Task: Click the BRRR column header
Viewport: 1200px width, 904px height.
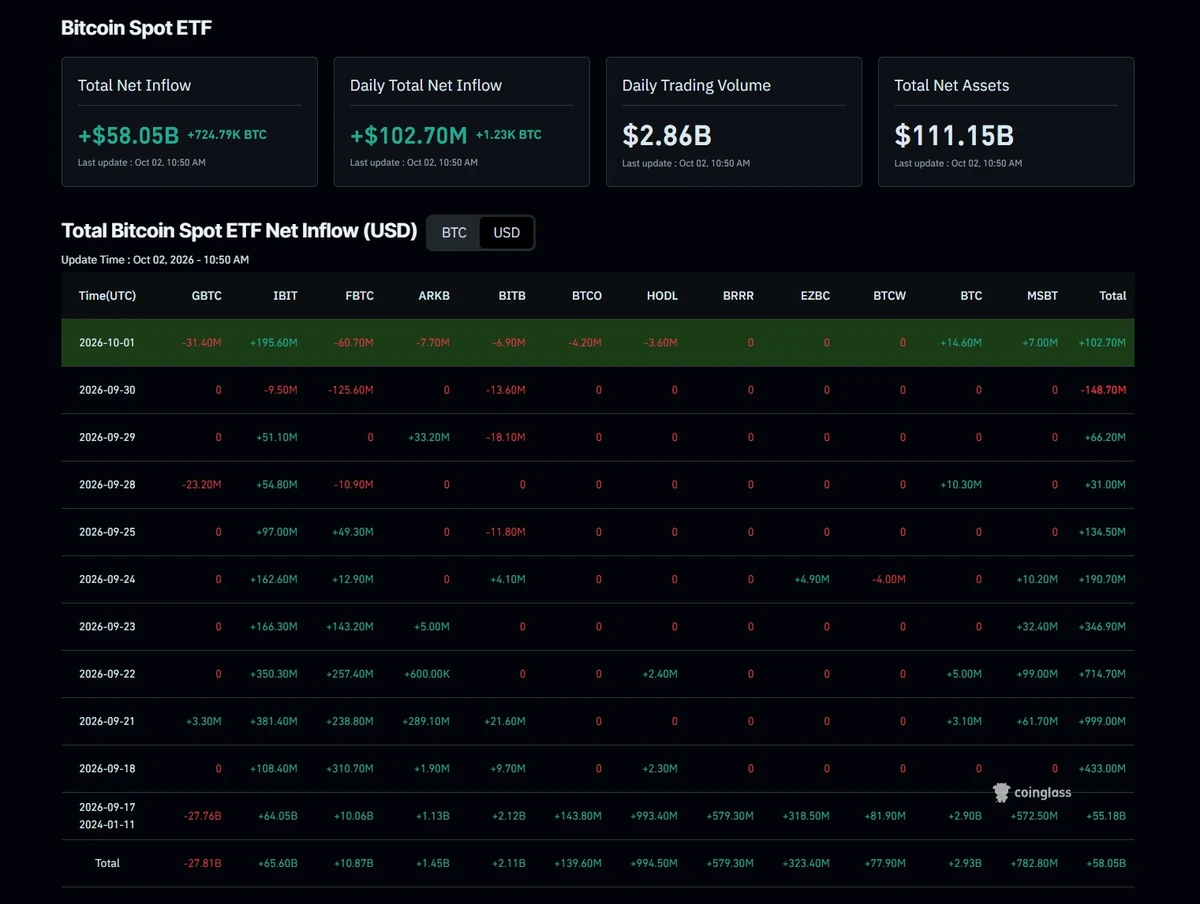Action: pos(738,296)
